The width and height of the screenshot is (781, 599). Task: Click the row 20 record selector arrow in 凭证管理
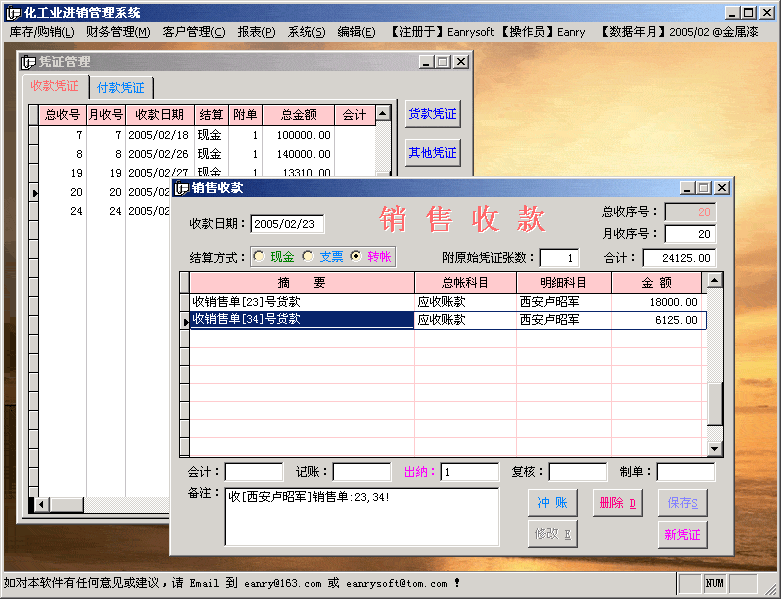[33, 192]
